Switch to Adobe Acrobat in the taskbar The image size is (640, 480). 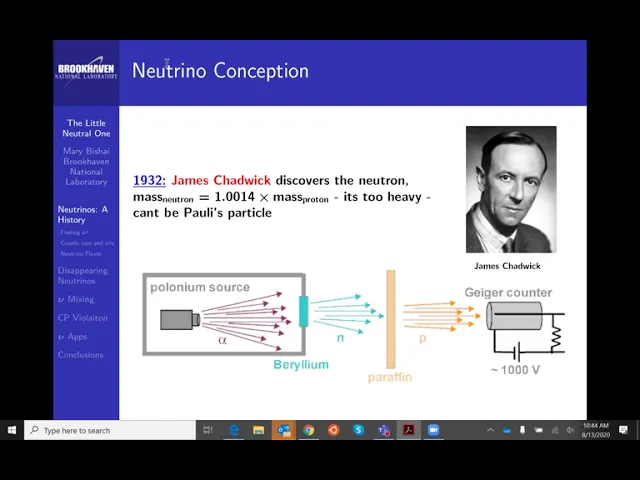point(409,430)
